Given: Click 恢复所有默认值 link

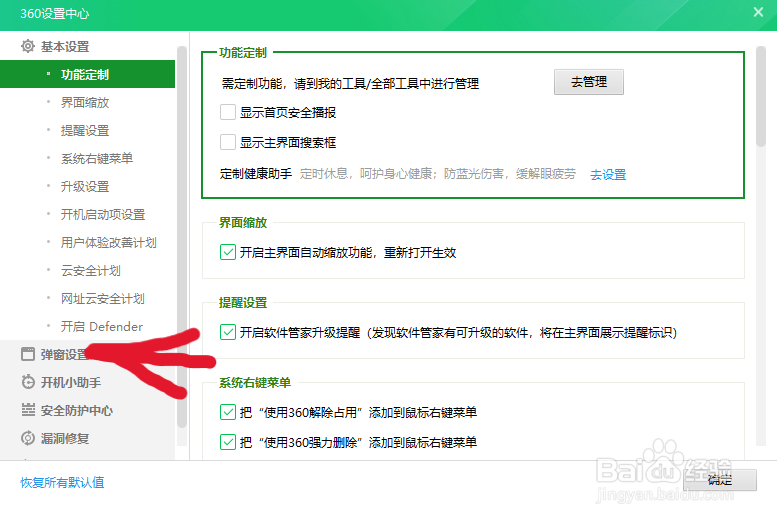Looking at the screenshot, I should coord(62,482).
